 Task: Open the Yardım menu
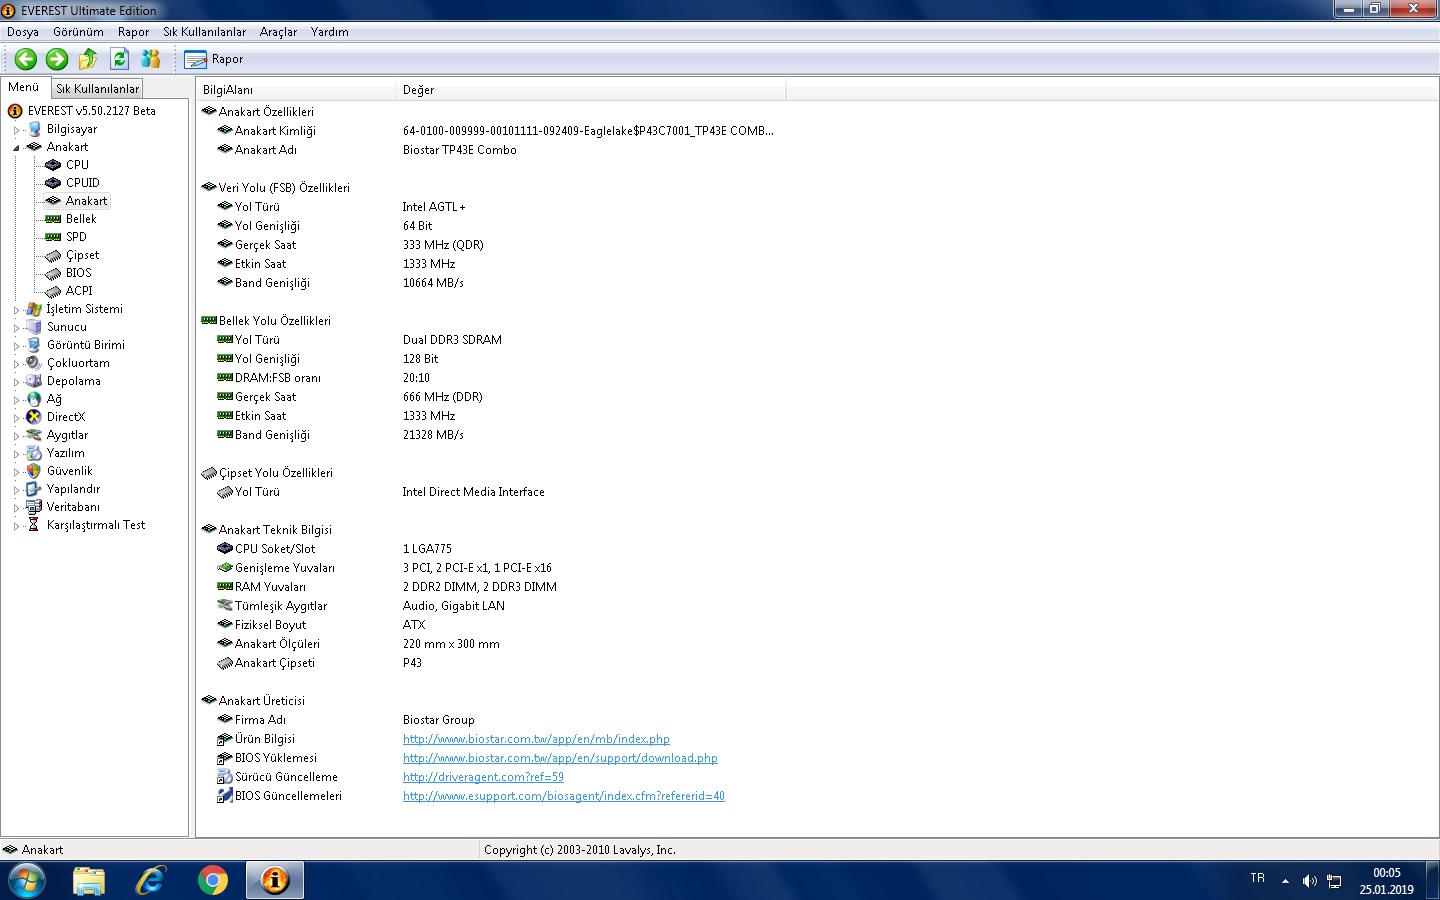click(329, 32)
